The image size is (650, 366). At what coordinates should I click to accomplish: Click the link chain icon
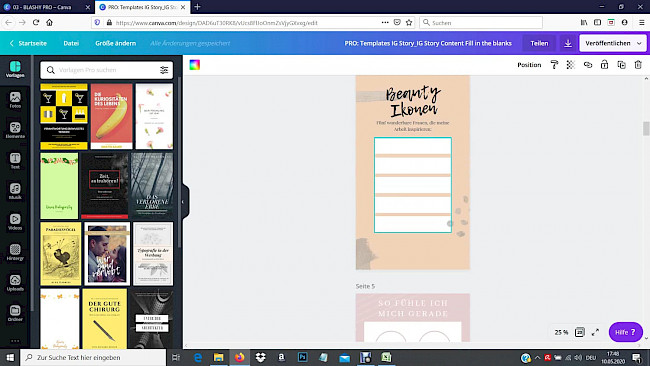pyautogui.click(x=588, y=65)
